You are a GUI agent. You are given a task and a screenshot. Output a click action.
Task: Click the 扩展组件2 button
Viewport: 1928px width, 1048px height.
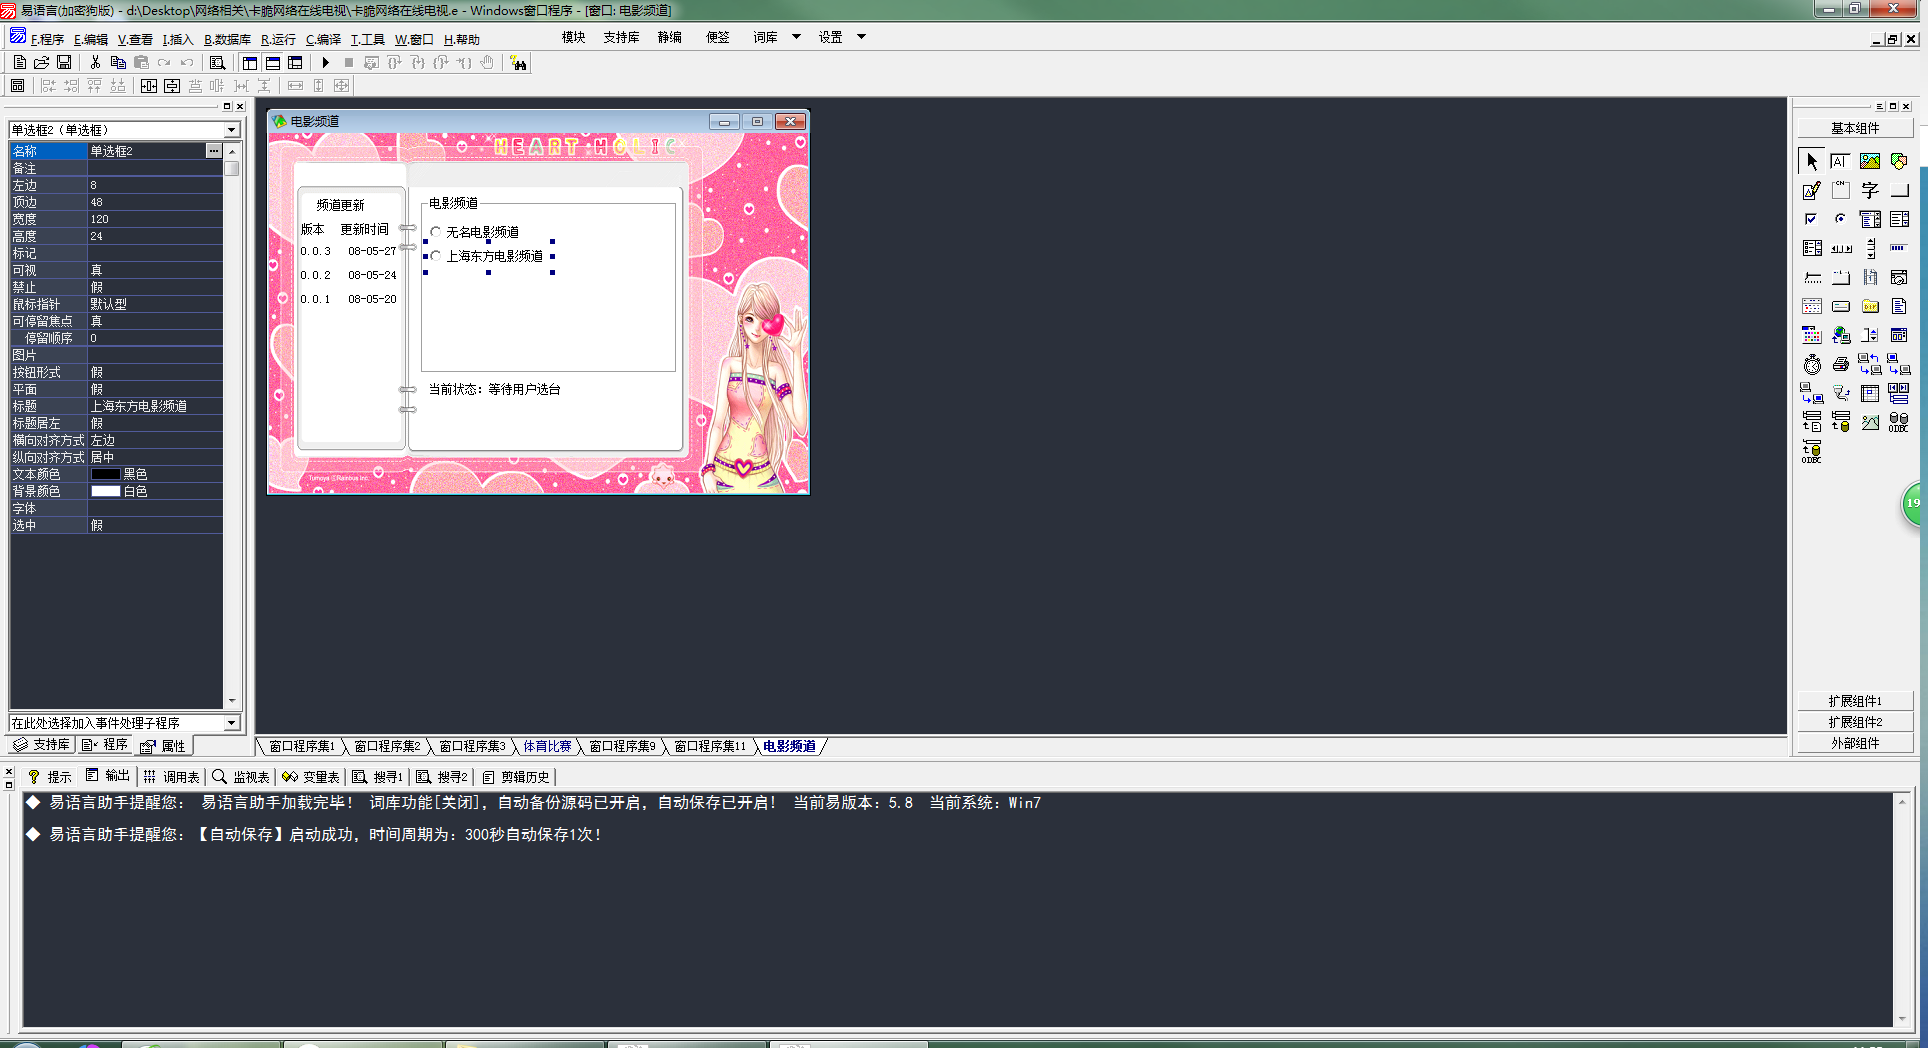tap(1855, 722)
